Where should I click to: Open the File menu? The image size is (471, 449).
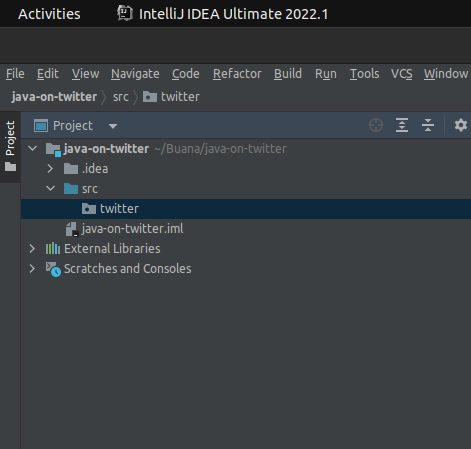pos(15,74)
